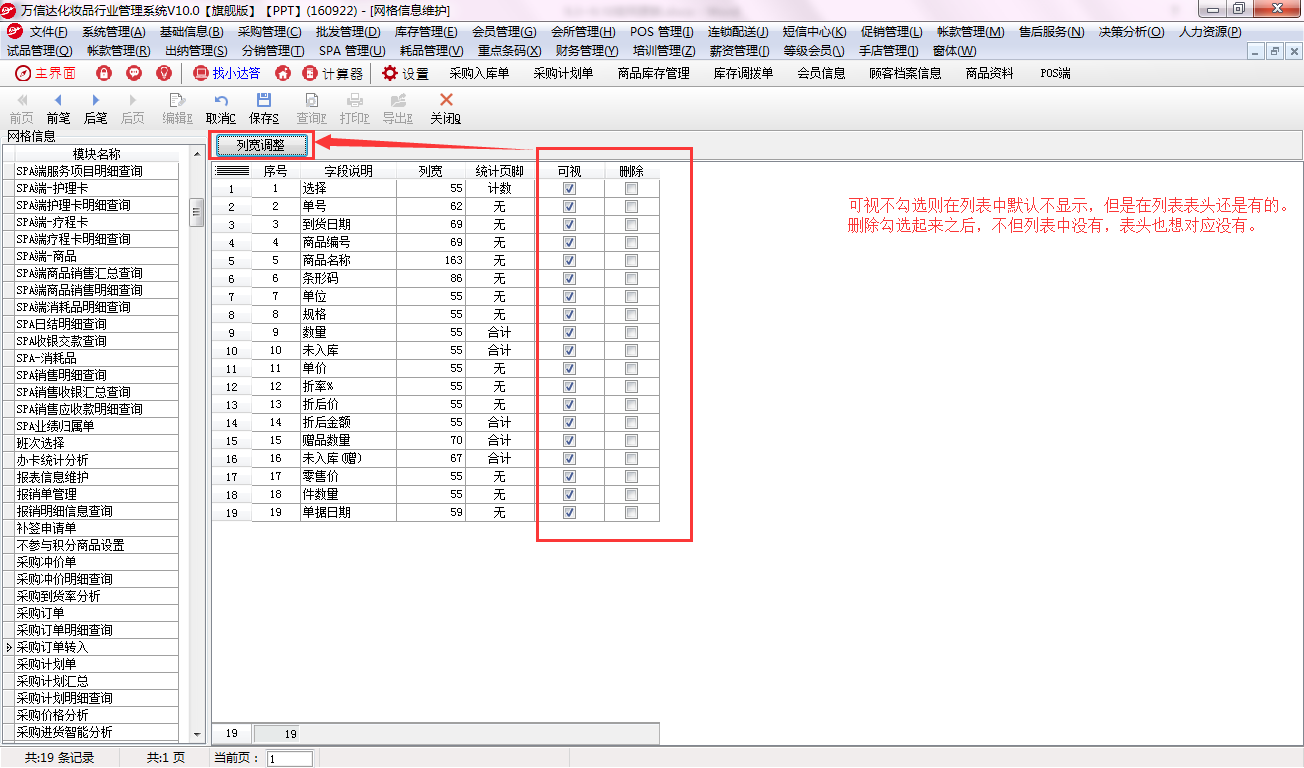Open 会员信息 shortcut
1304x768 pixels.
tap(821, 73)
